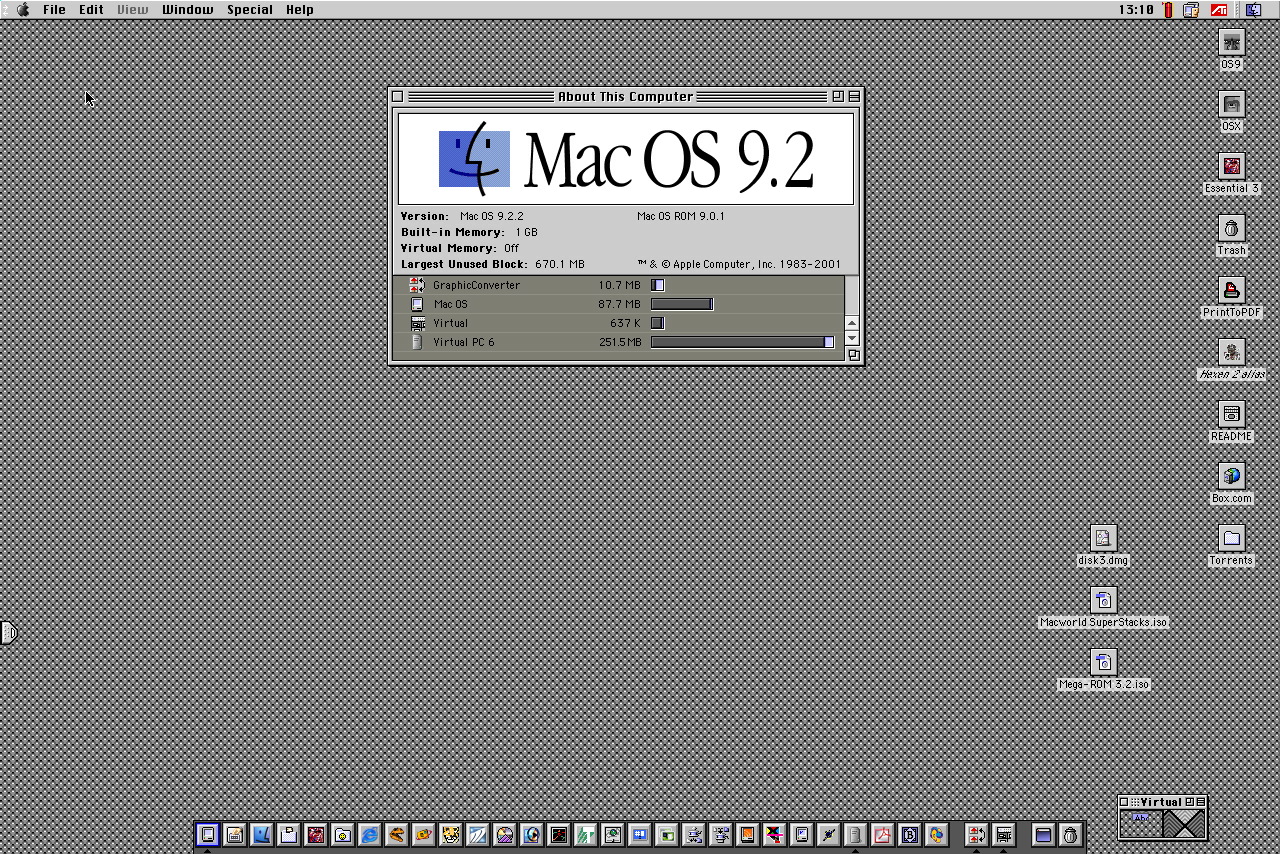Open the Edit menu
This screenshot has width=1280, height=854.
[x=91, y=10]
